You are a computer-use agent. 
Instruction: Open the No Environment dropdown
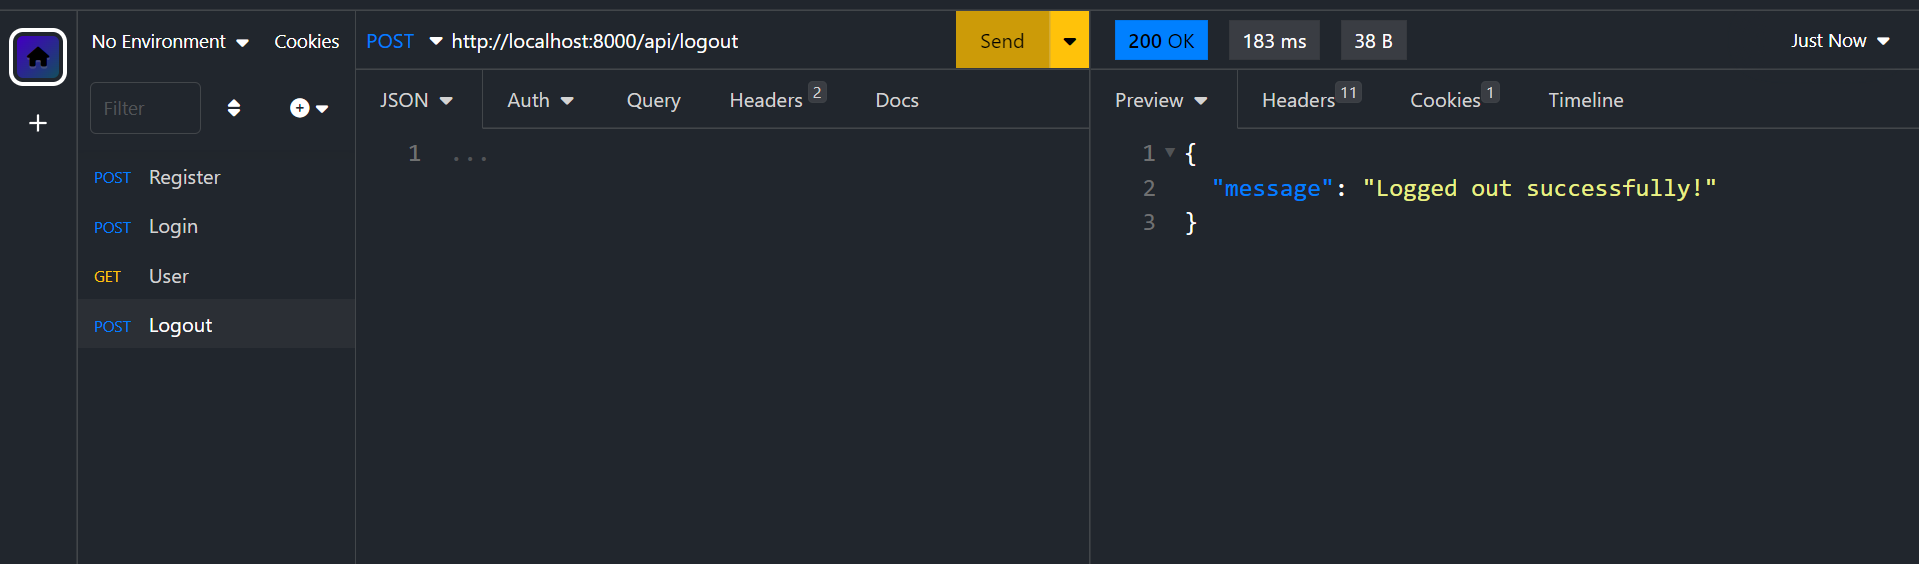170,41
